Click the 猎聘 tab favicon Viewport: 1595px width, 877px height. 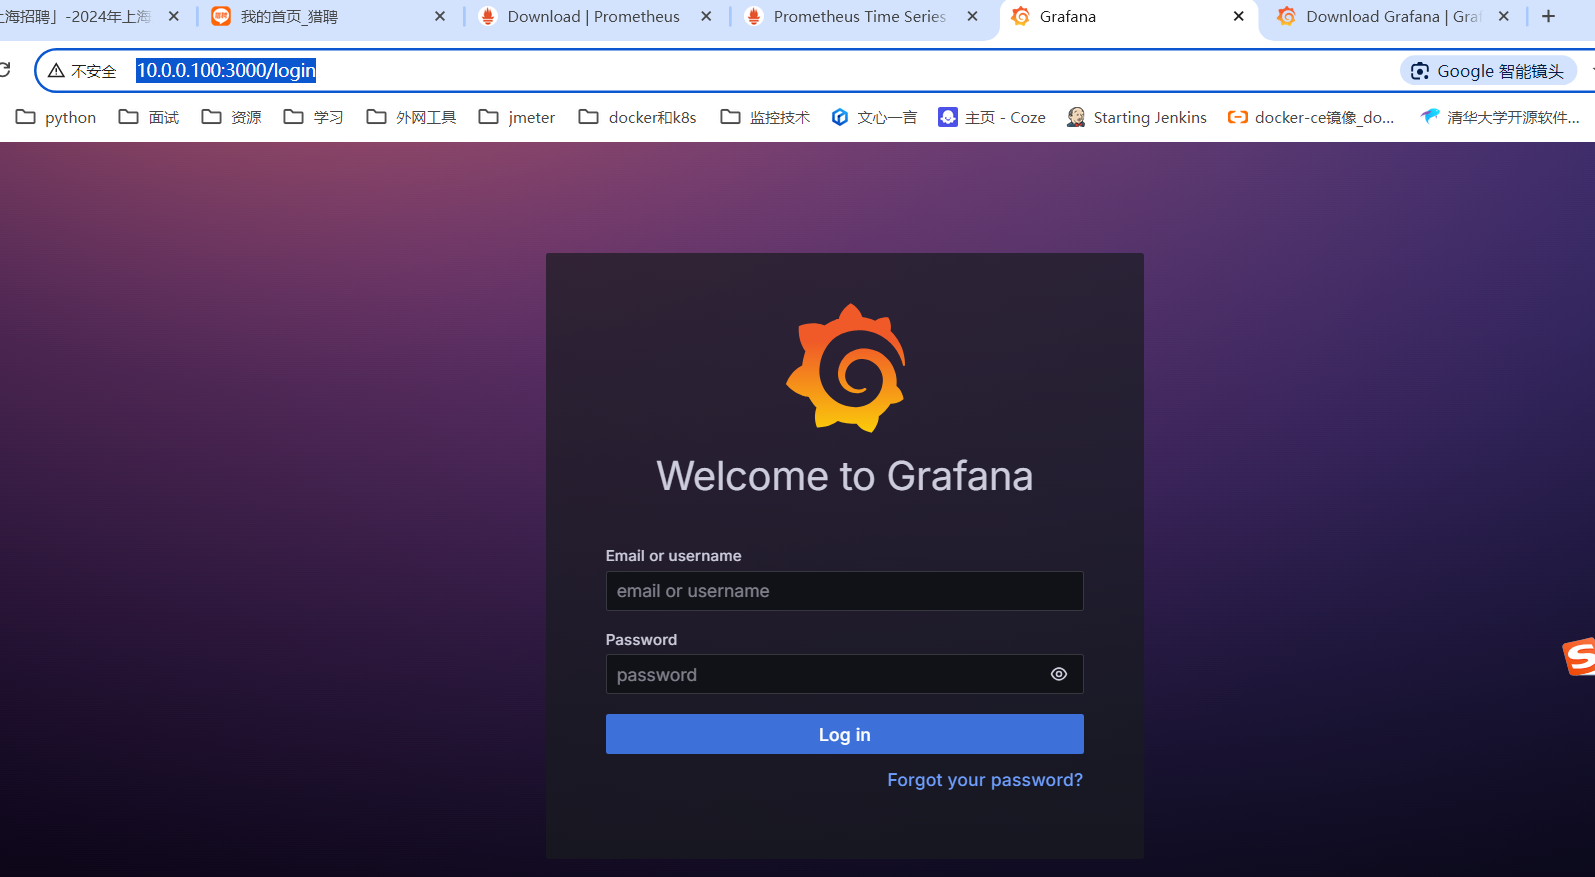pos(221,17)
